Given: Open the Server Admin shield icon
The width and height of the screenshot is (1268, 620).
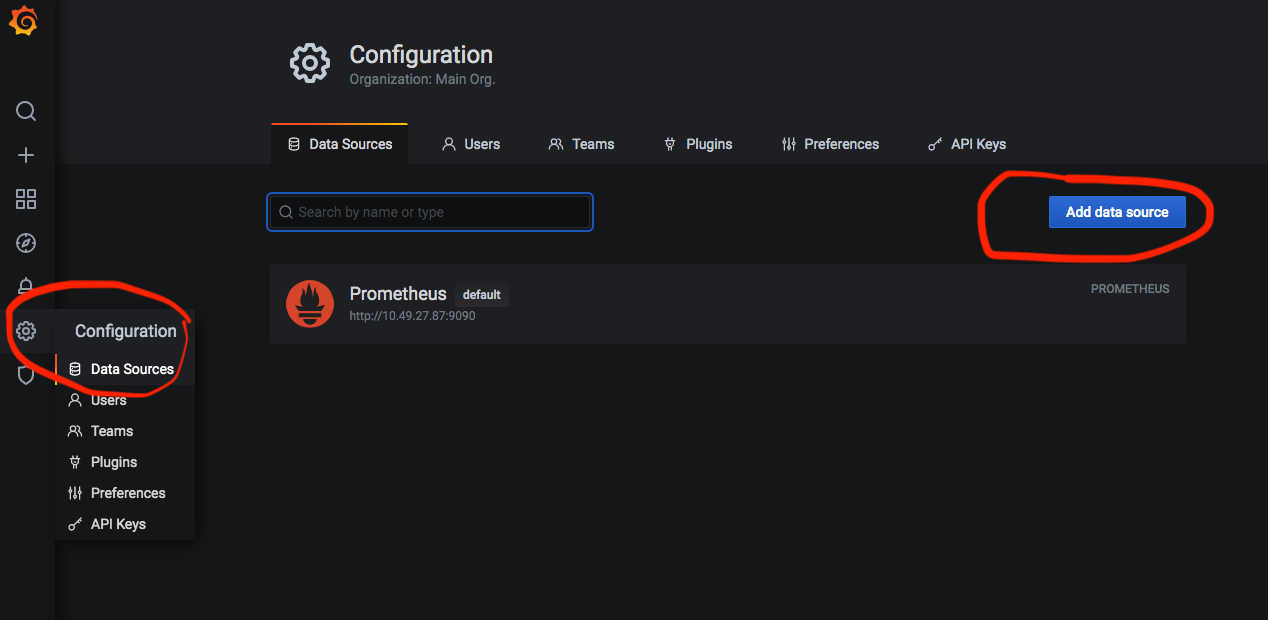Looking at the screenshot, I should (26, 375).
